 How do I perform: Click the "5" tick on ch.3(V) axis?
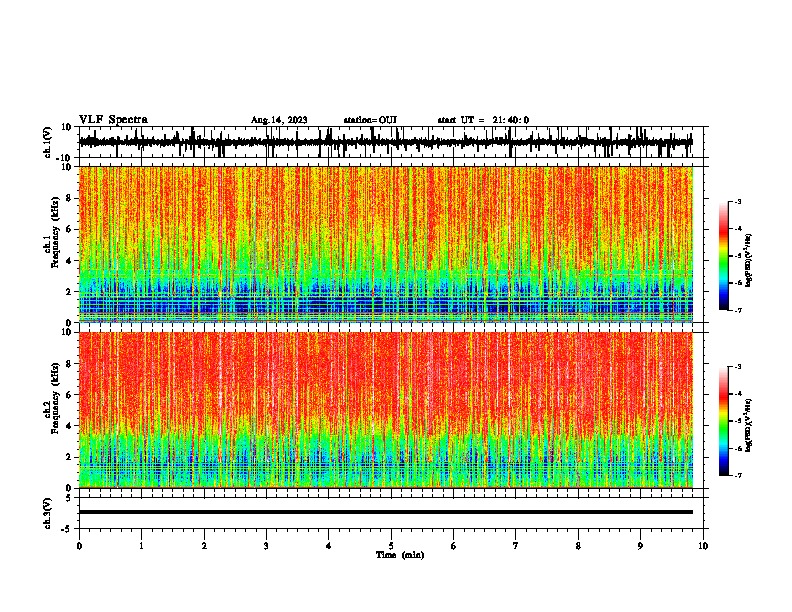(69, 497)
